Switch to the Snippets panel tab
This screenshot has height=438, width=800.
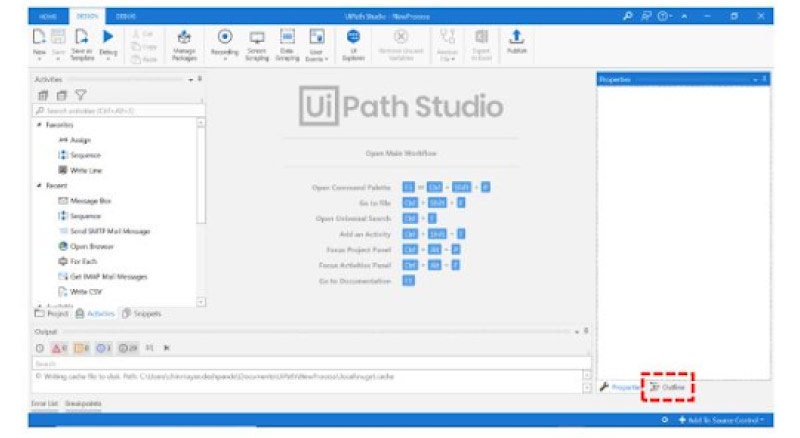coord(141,313)
